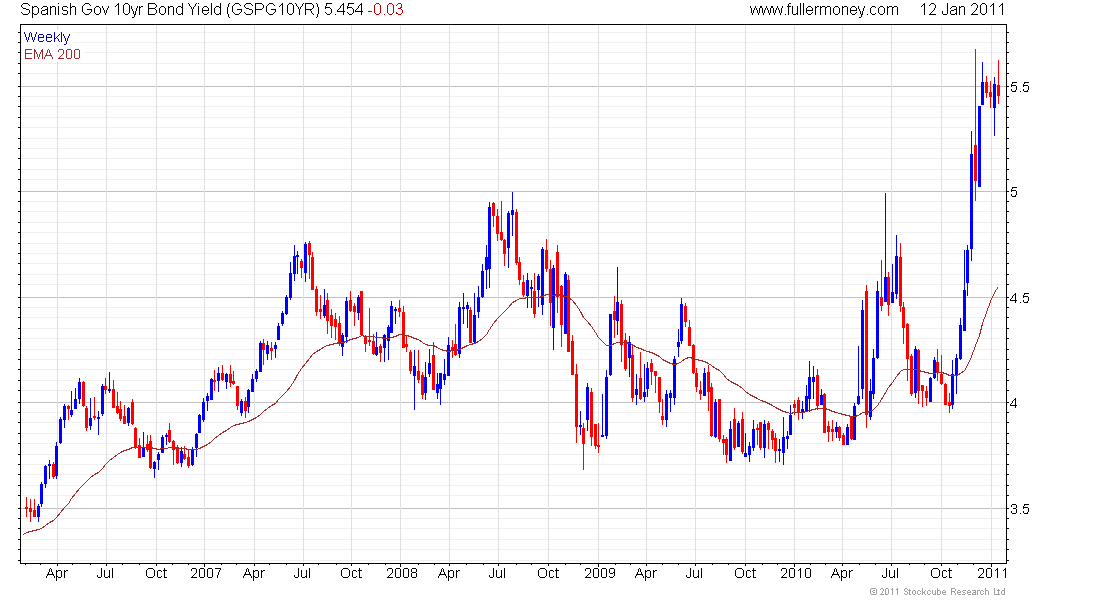The width and height of the screenshot is (1100, 600).
Task: Click the 4 level on yield axis
Action: (x=1015, y=403)
